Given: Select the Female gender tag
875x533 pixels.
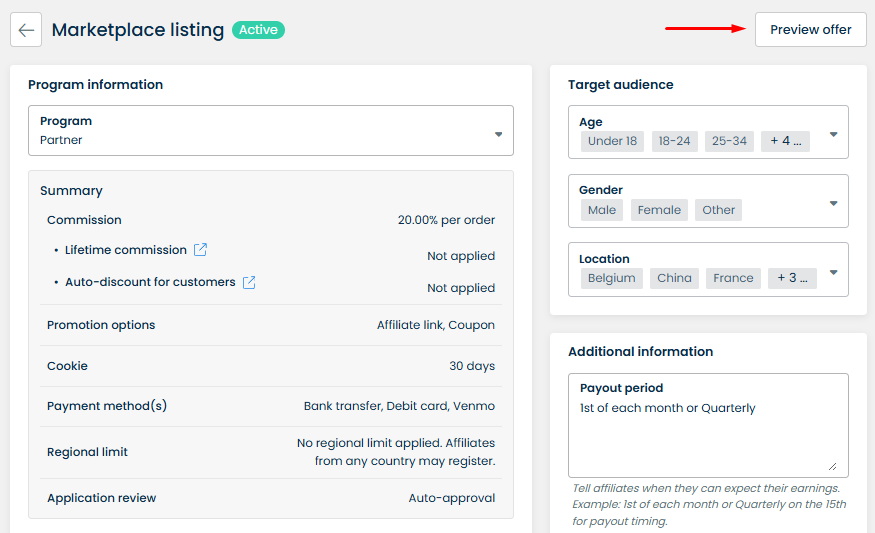Looking at the screenshot, I should pos(659,210).
